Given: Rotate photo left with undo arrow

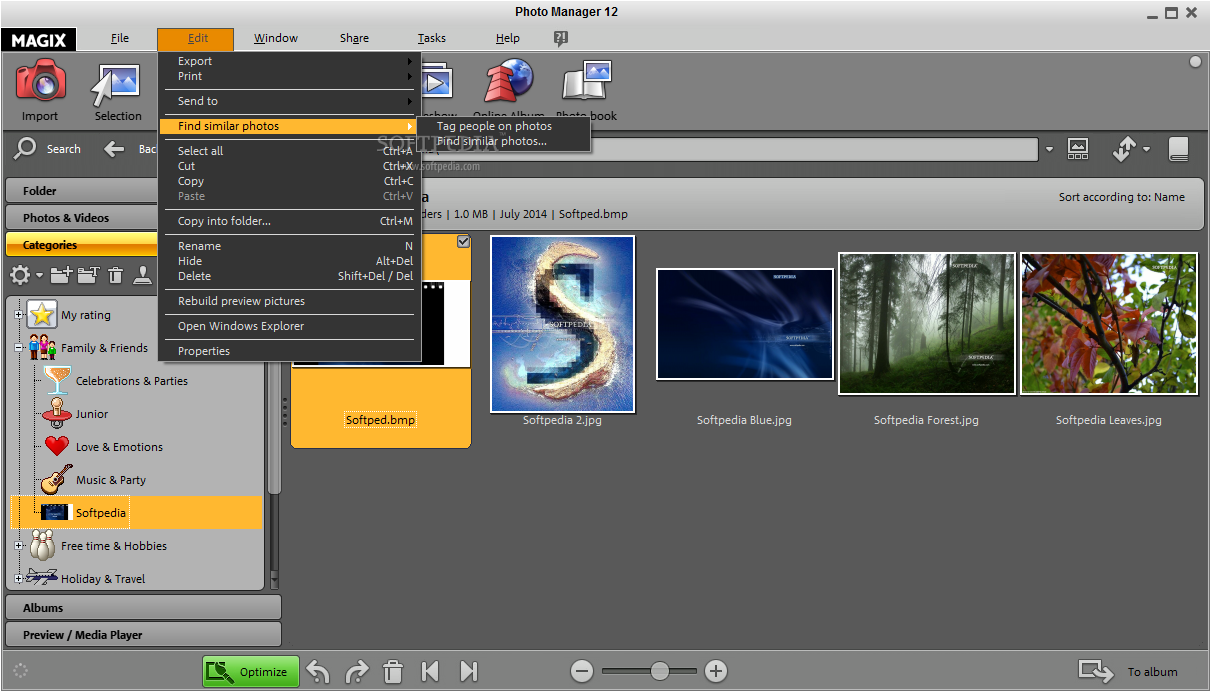Looking at the screenshot, I should pyautogui.click(x=318, y=671).
